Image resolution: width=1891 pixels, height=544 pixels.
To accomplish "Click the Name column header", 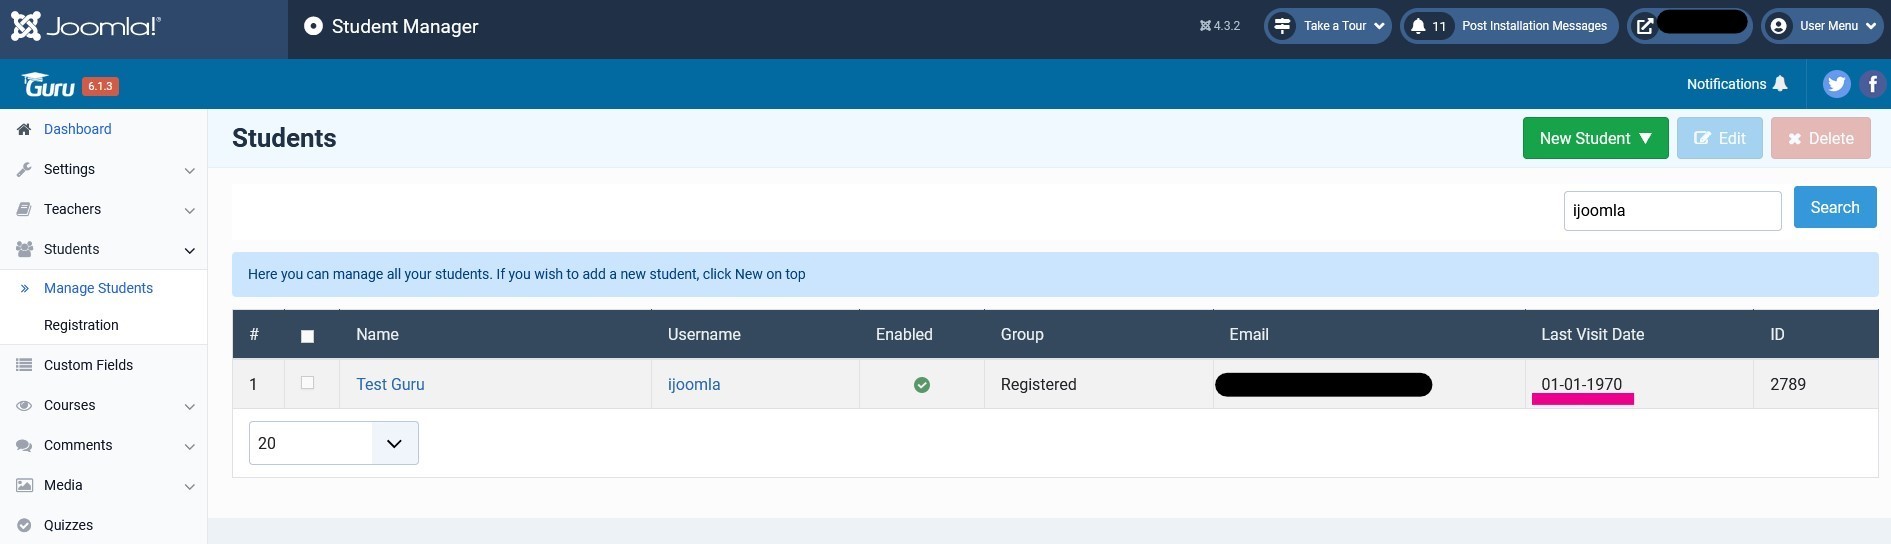I will coord(377,334).
